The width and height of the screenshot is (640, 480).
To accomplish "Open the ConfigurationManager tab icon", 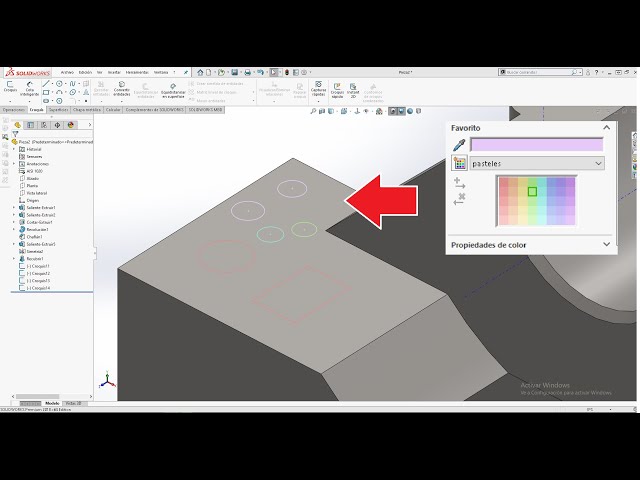I will click(x=44, y=125).
